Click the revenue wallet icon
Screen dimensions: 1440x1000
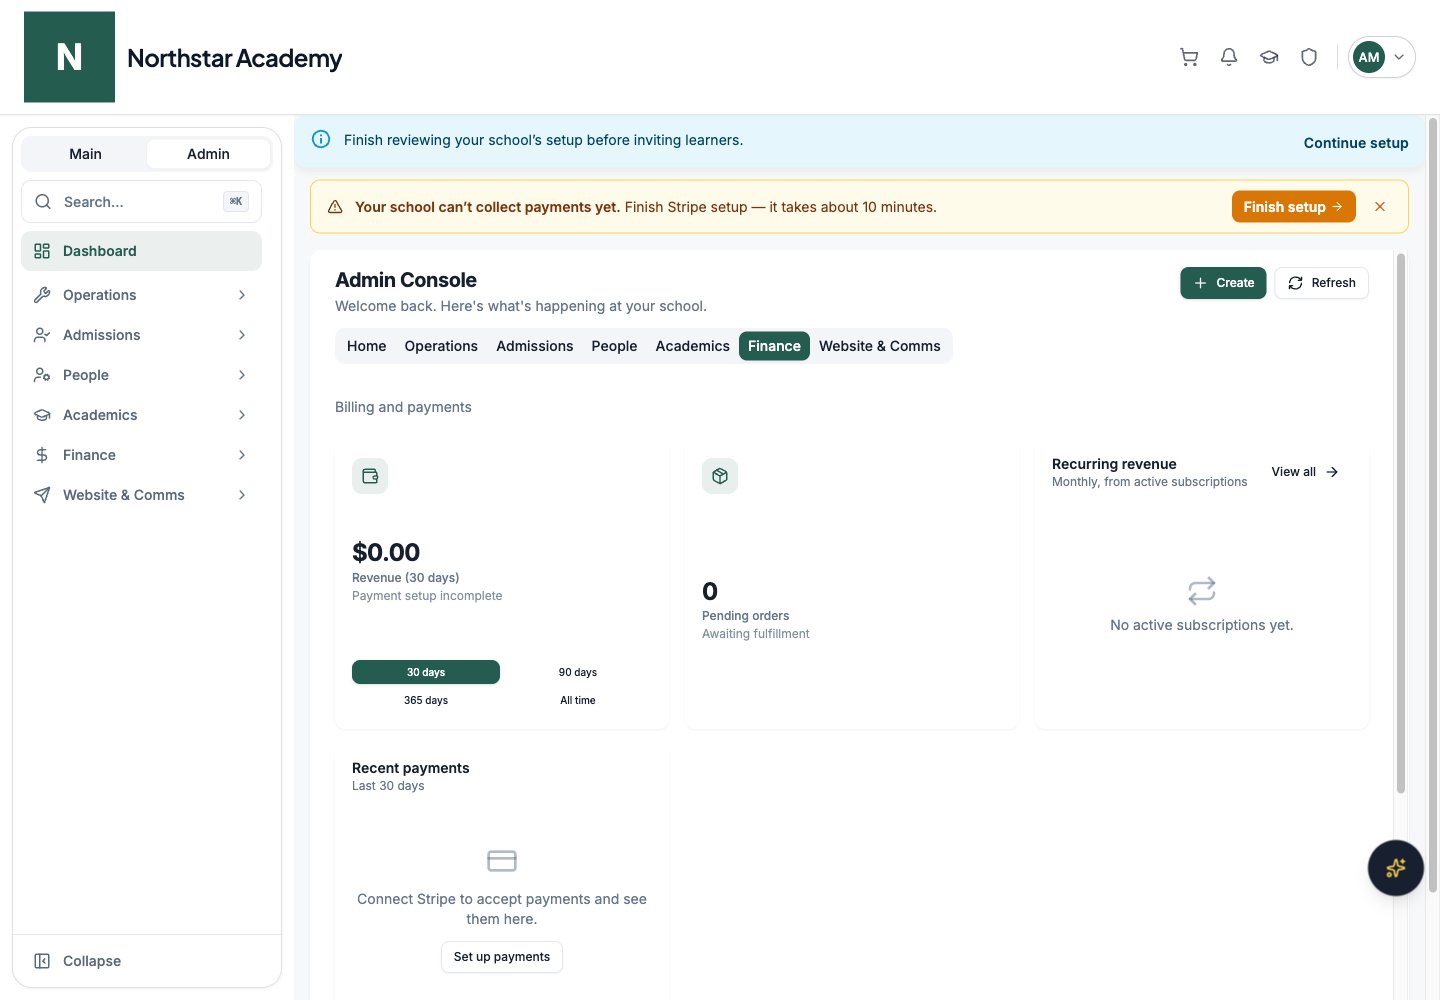pyautogui.click(x=370, y=476)
